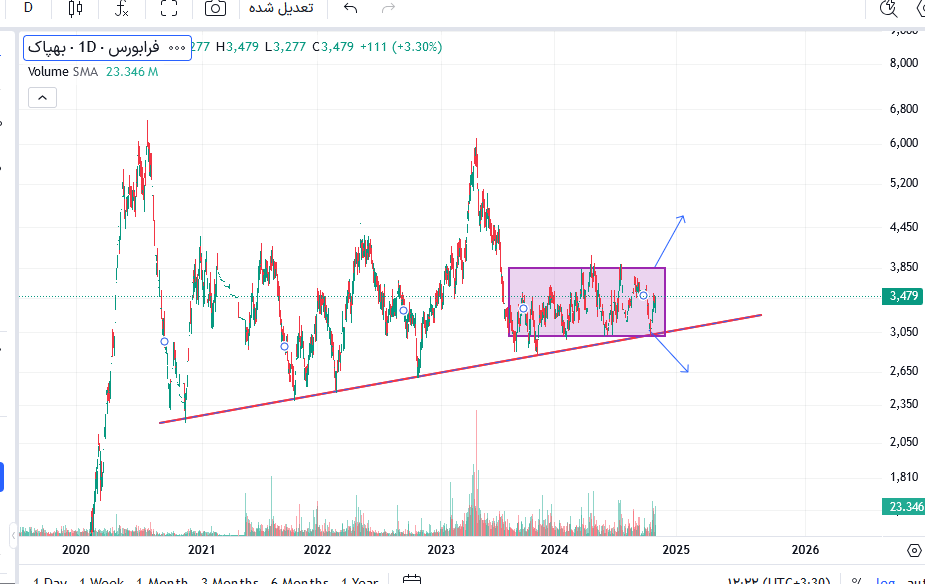Open the candlestick chart style menu
Image resolution: width=925 pixels, height=584 pixels.
point(75,8)
